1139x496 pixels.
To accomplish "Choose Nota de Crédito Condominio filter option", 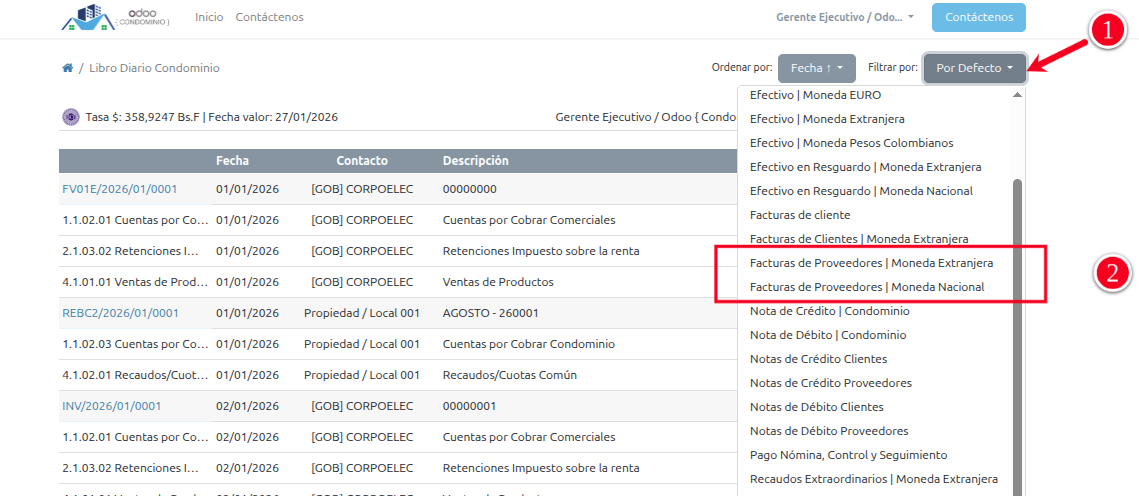I will point(829,311).
